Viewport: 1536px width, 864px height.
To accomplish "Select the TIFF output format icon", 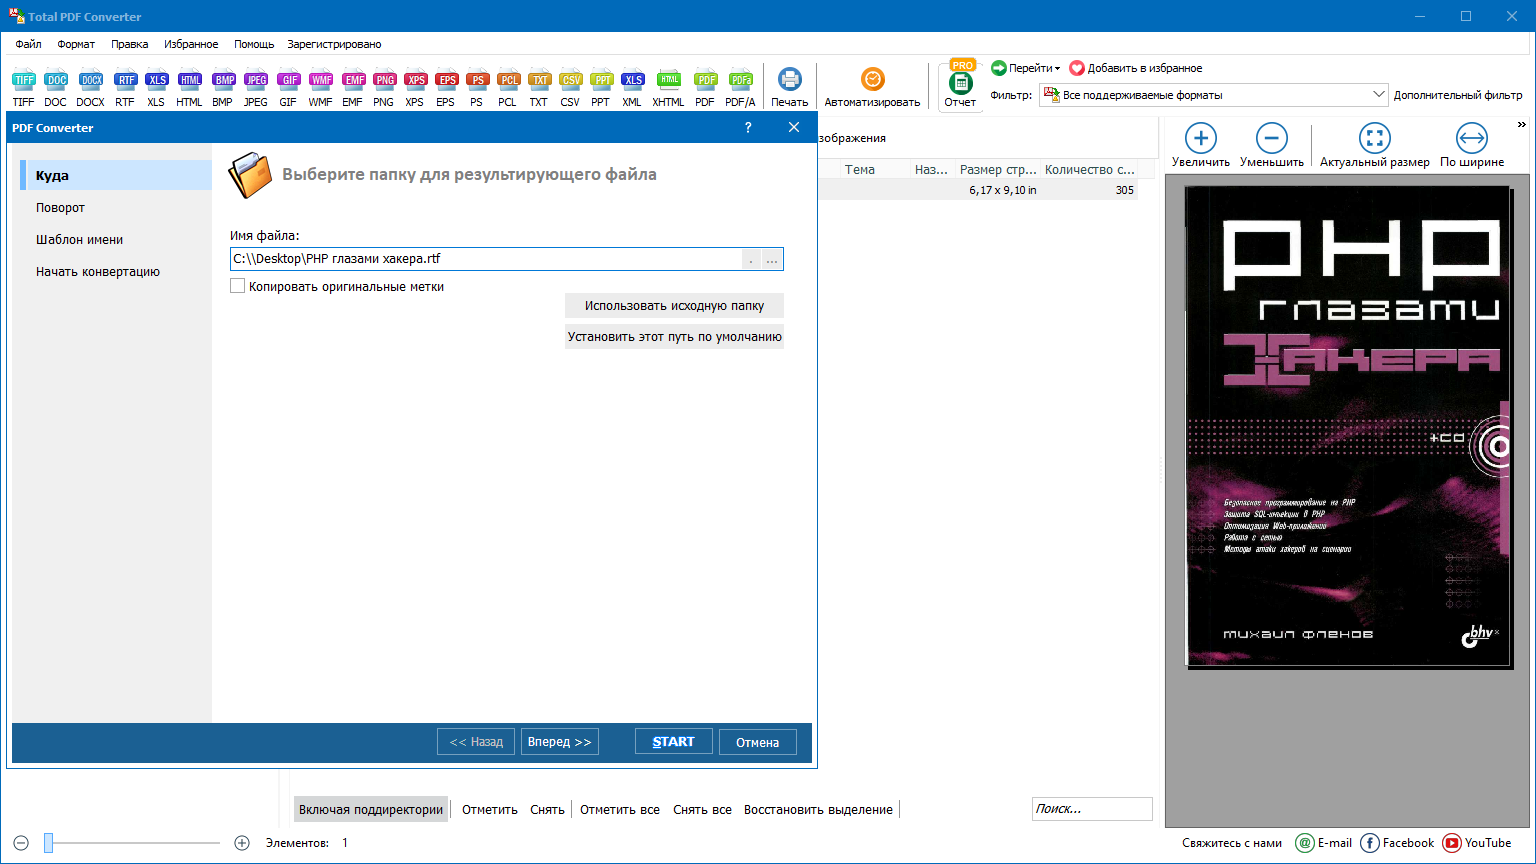I will click(x=24, y=80).
